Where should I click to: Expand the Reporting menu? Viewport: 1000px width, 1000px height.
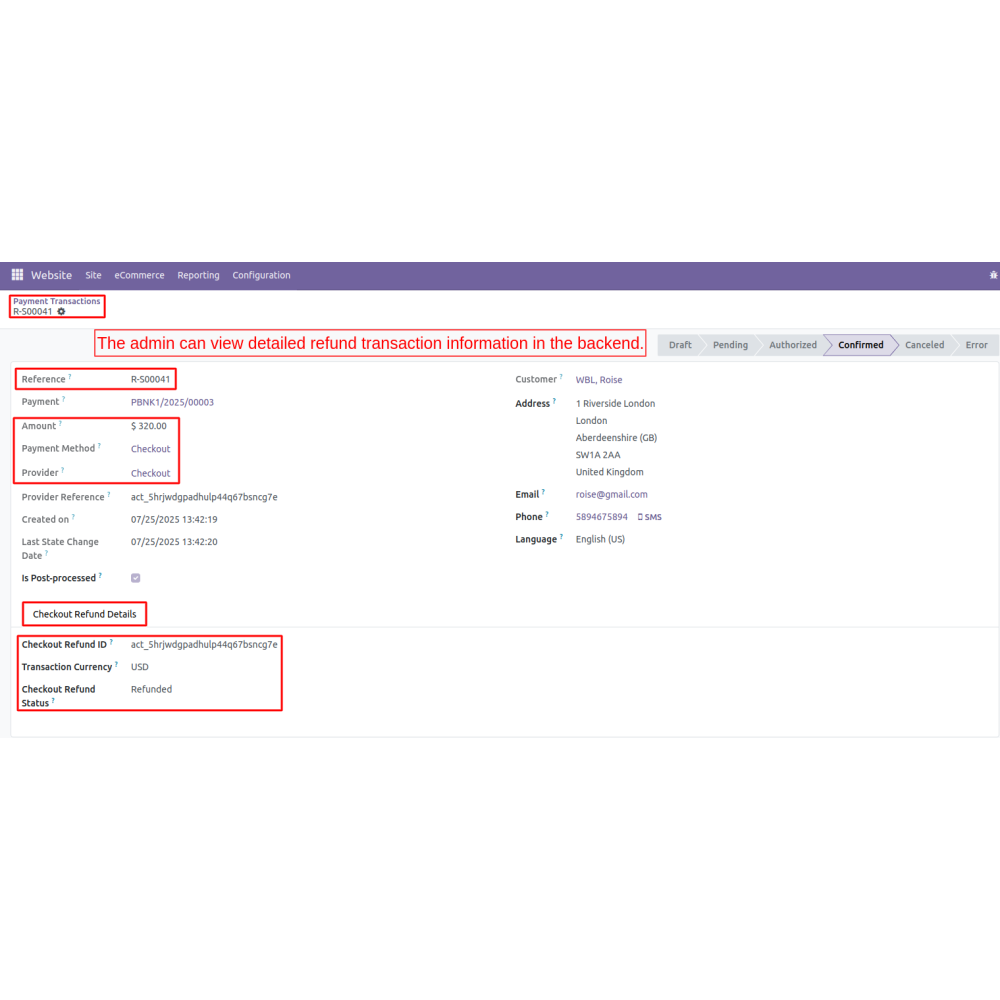click(x=198, y=275)
